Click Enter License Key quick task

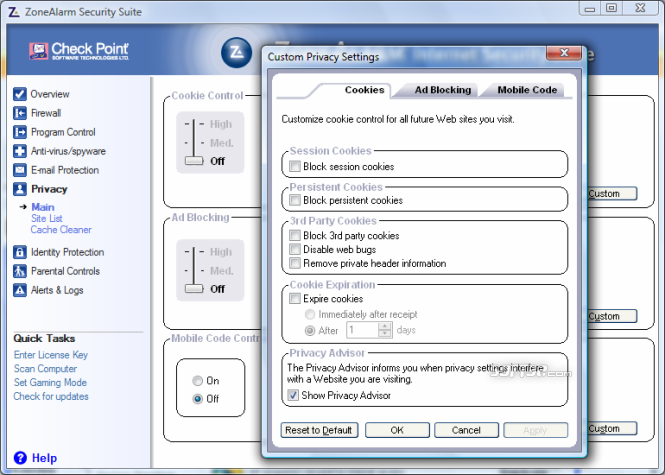(x=51, y=355)
